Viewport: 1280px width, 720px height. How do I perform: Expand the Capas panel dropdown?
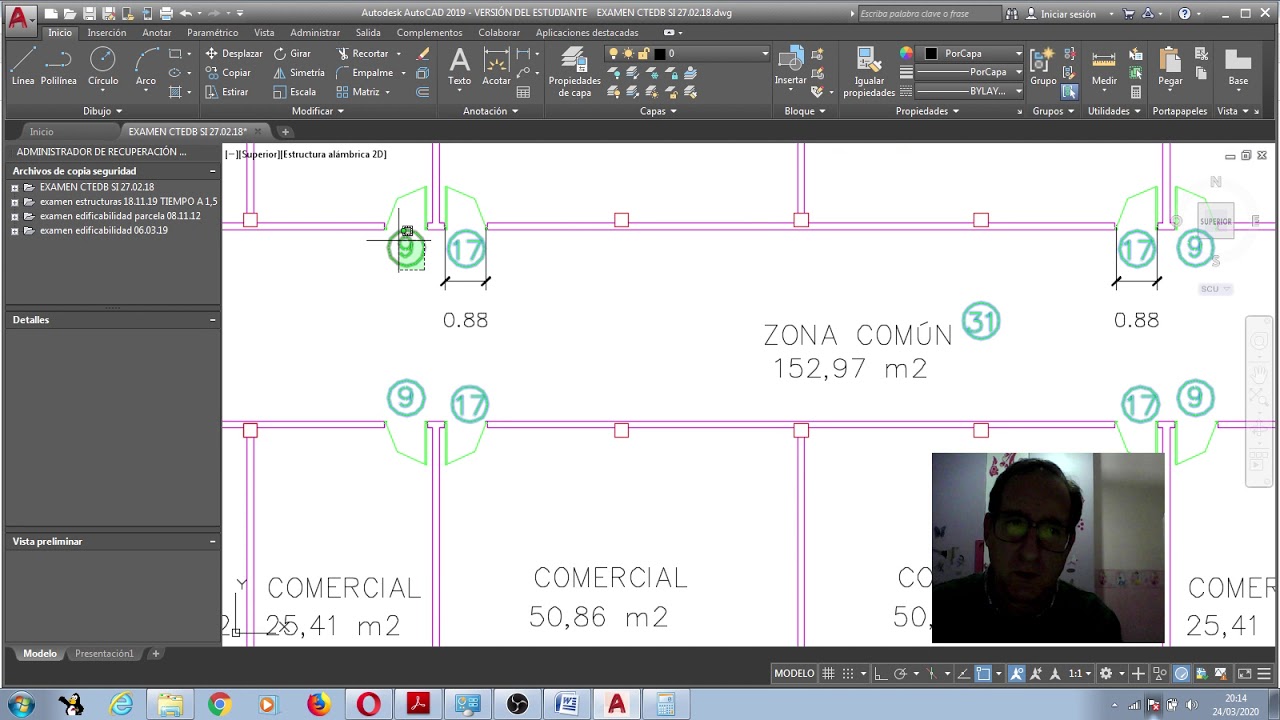[x=658, y=111]
